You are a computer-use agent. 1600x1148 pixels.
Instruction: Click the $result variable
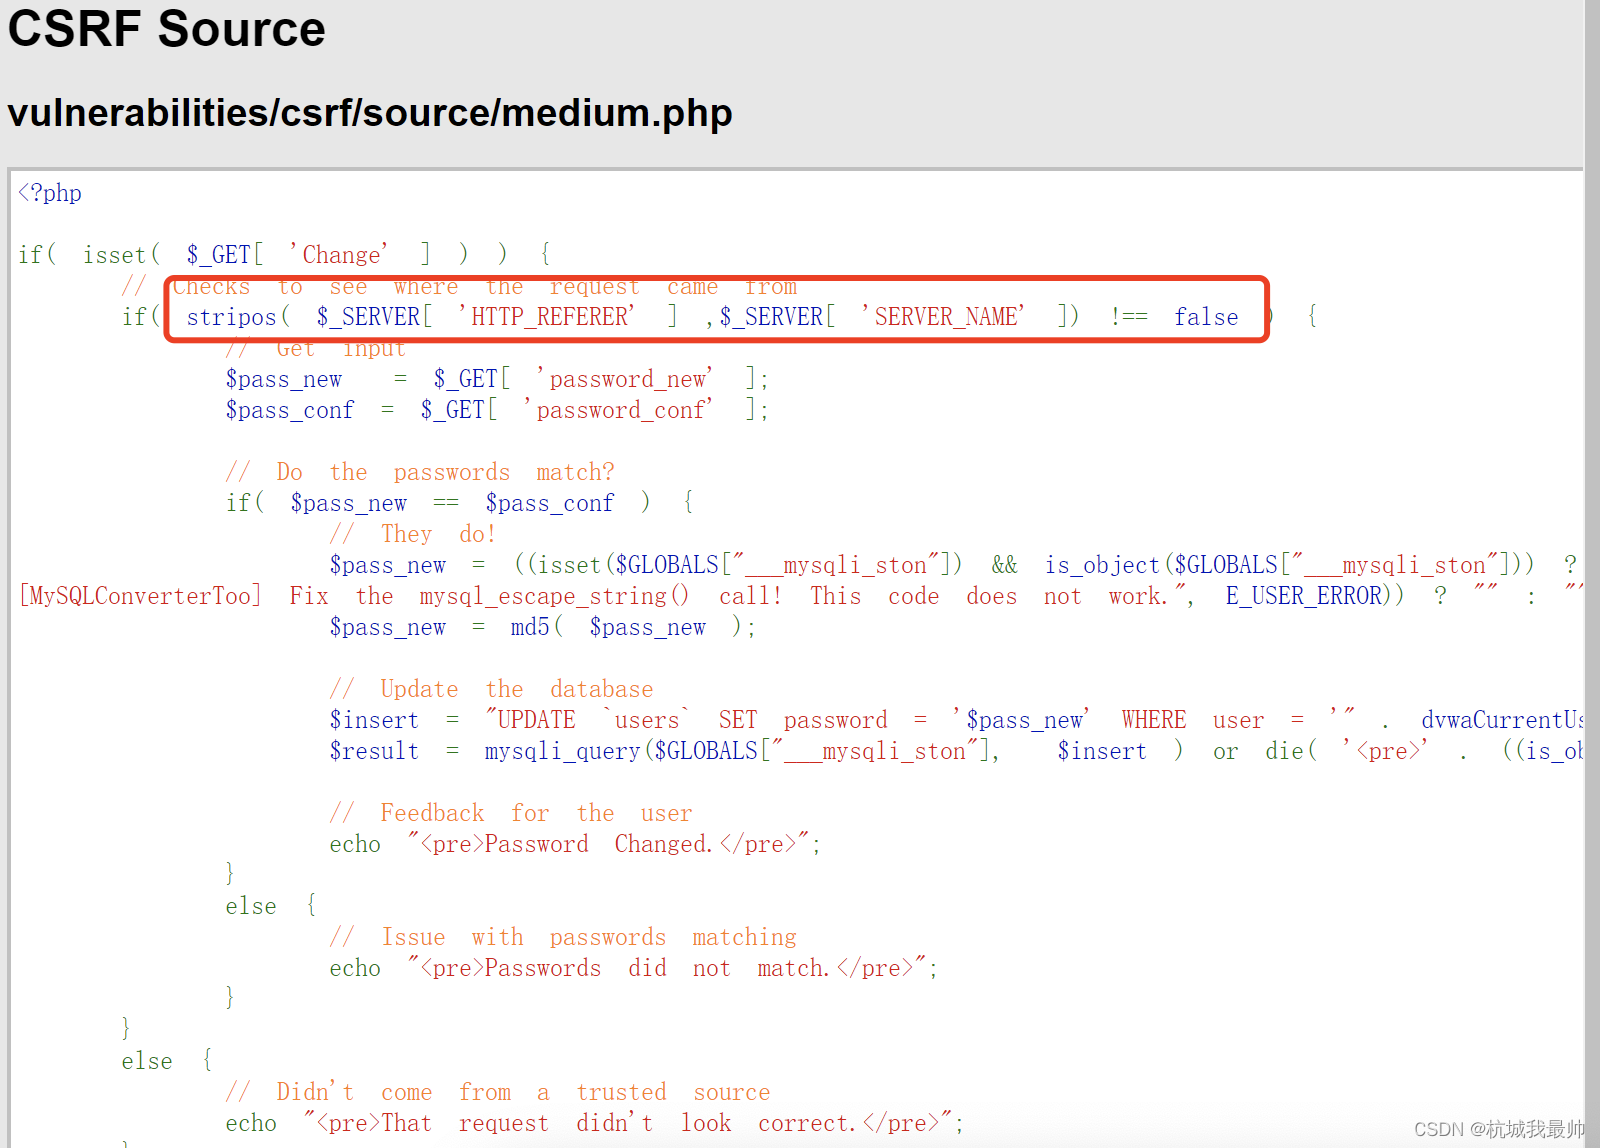[374, 751]
